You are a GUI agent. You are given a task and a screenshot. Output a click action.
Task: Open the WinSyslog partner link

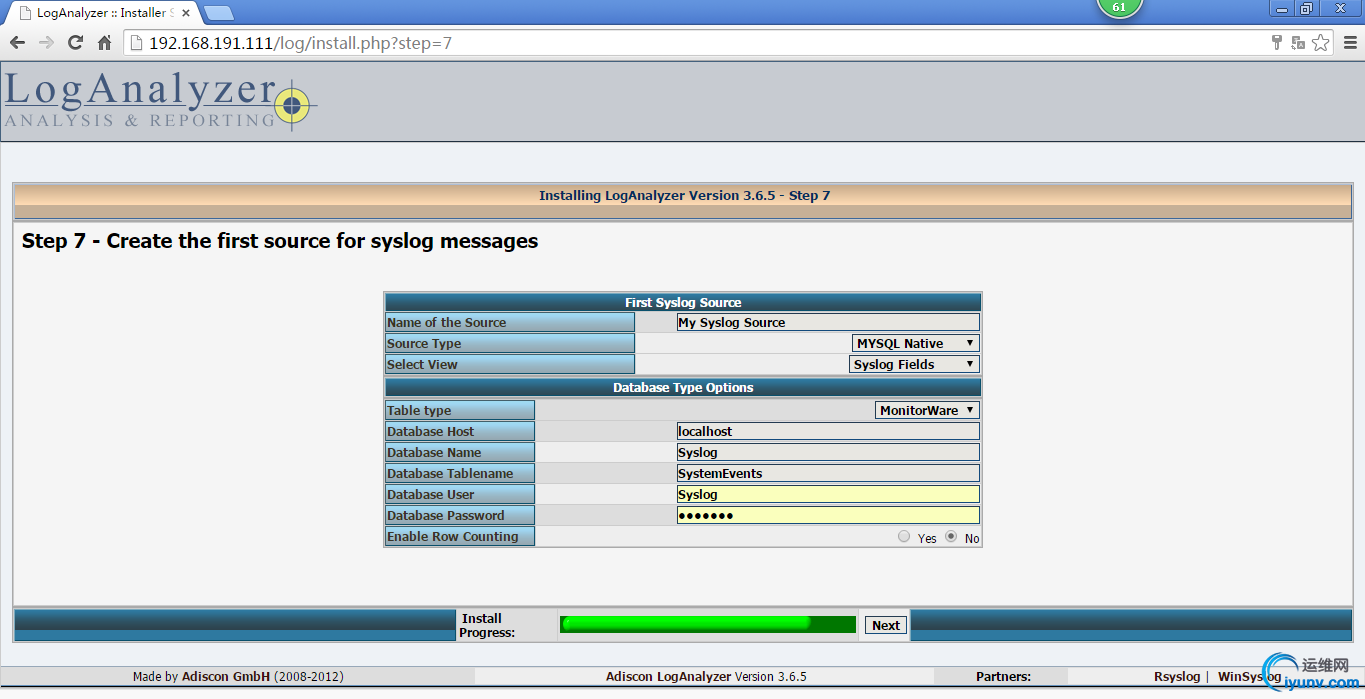pos(1249,677)
